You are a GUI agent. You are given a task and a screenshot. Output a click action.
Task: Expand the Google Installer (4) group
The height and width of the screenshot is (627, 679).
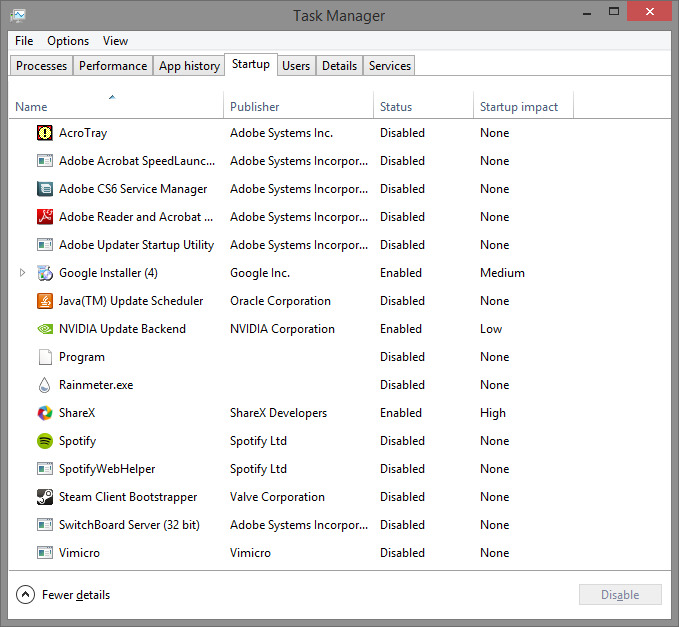(x=22, y=273)
